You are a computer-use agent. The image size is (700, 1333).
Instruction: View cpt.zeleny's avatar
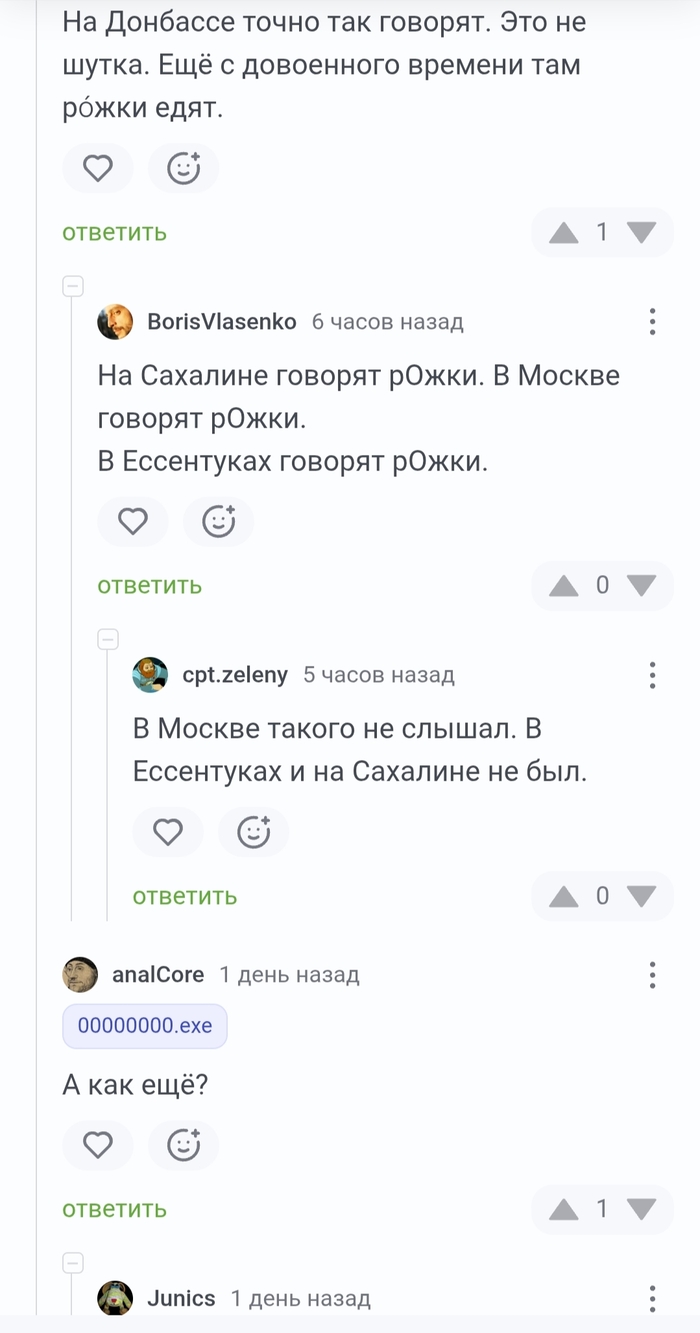coord(150,675)
